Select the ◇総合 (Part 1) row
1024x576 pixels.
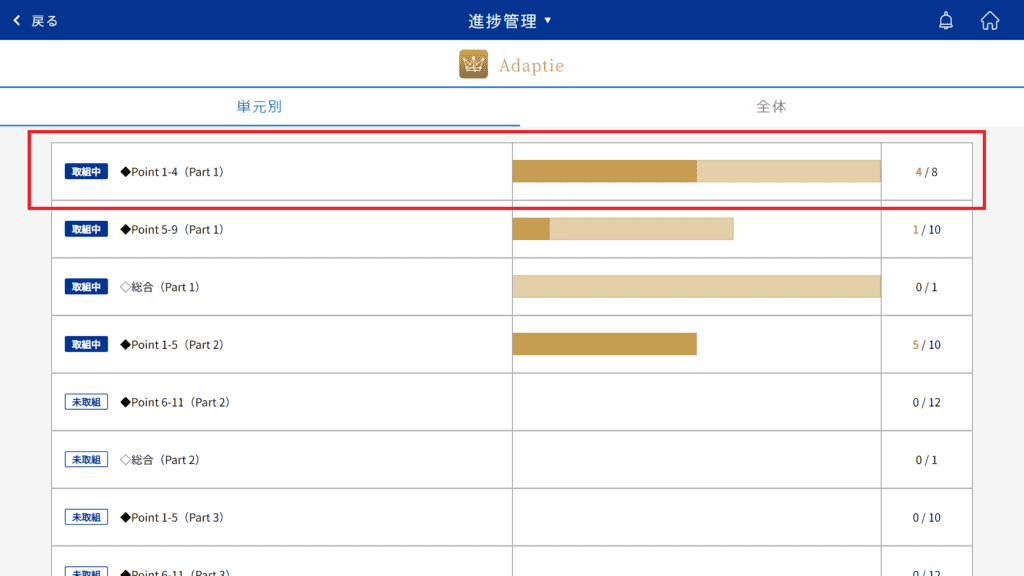512,287
